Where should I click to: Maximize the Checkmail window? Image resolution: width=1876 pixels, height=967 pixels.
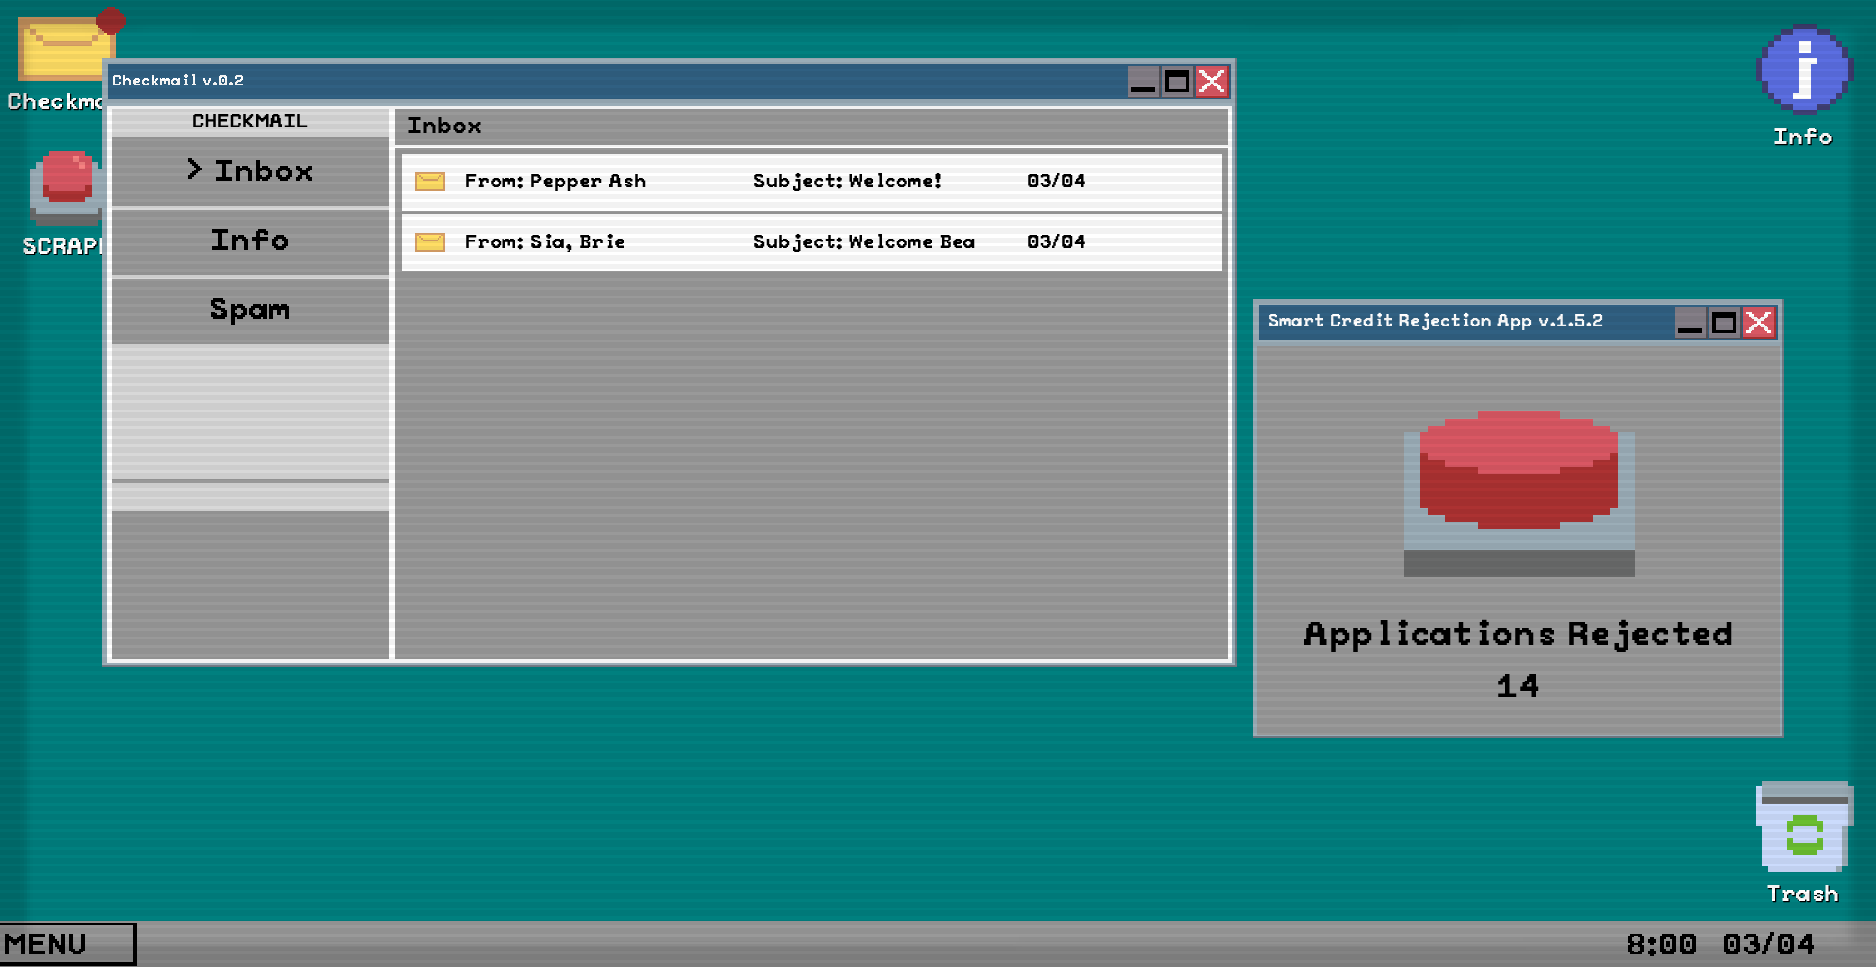point(1177,81)
